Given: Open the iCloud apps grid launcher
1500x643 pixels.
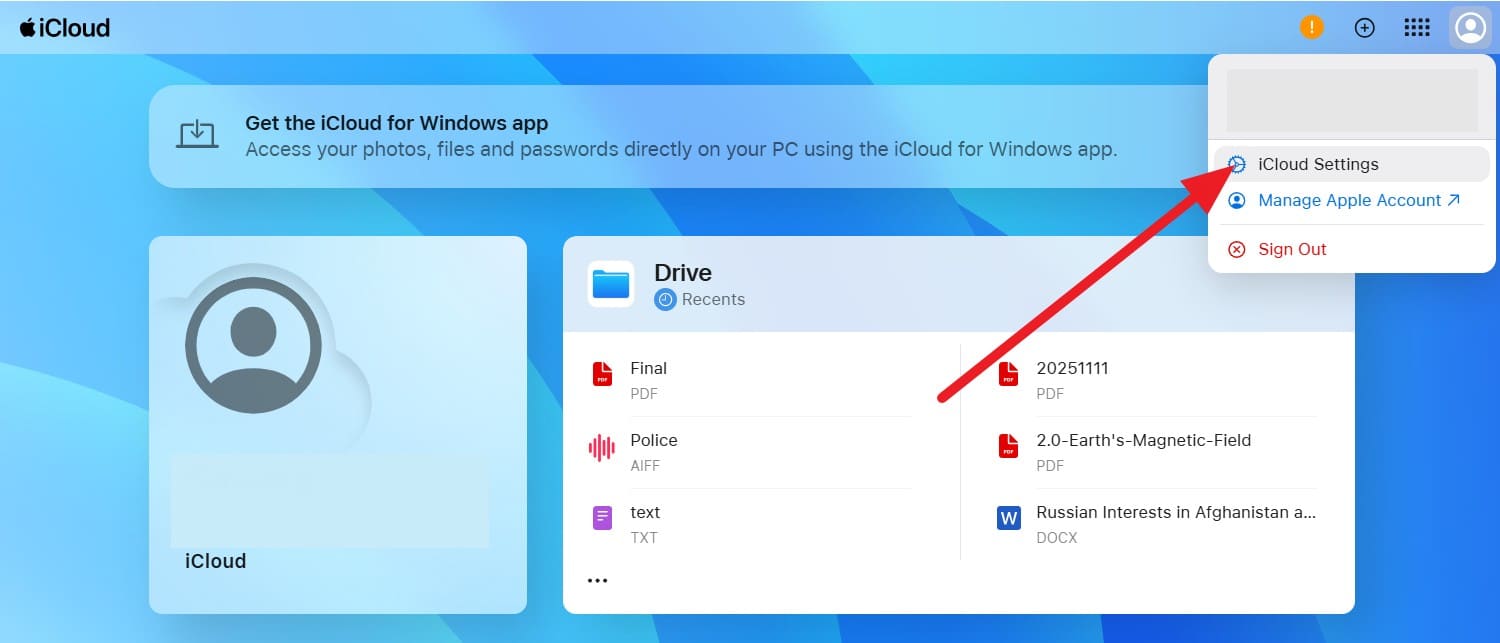Looking at the screenshot, I should [1417, 27].
